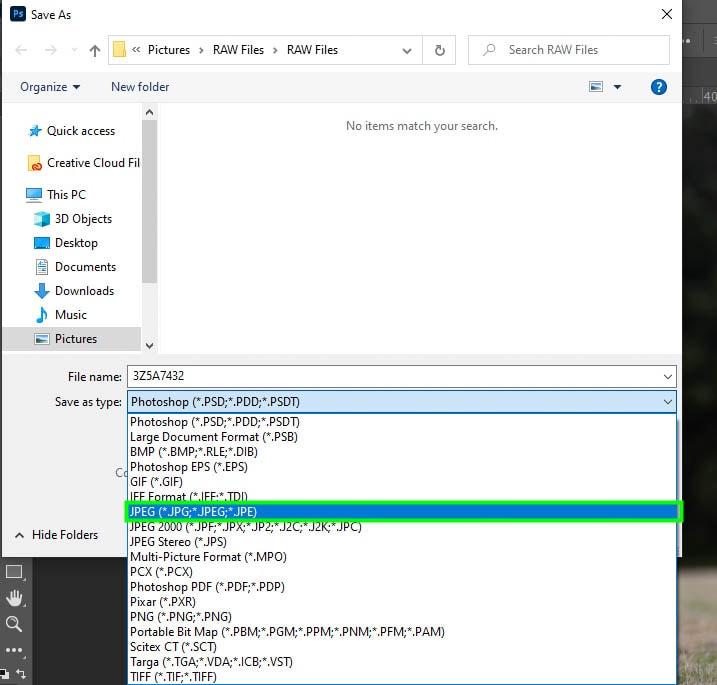Image resolution: width=717 pixels, height=685 pixels.
Task: Click the Search RAW Files box
Action: coord(569,50)
